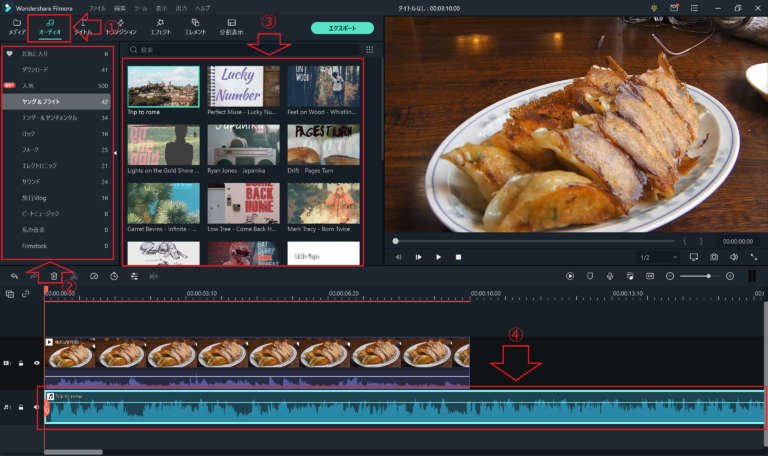Select the ロック audio category
Screen dimensions: 768x456
pyautogui.click(x=29, y=133)
